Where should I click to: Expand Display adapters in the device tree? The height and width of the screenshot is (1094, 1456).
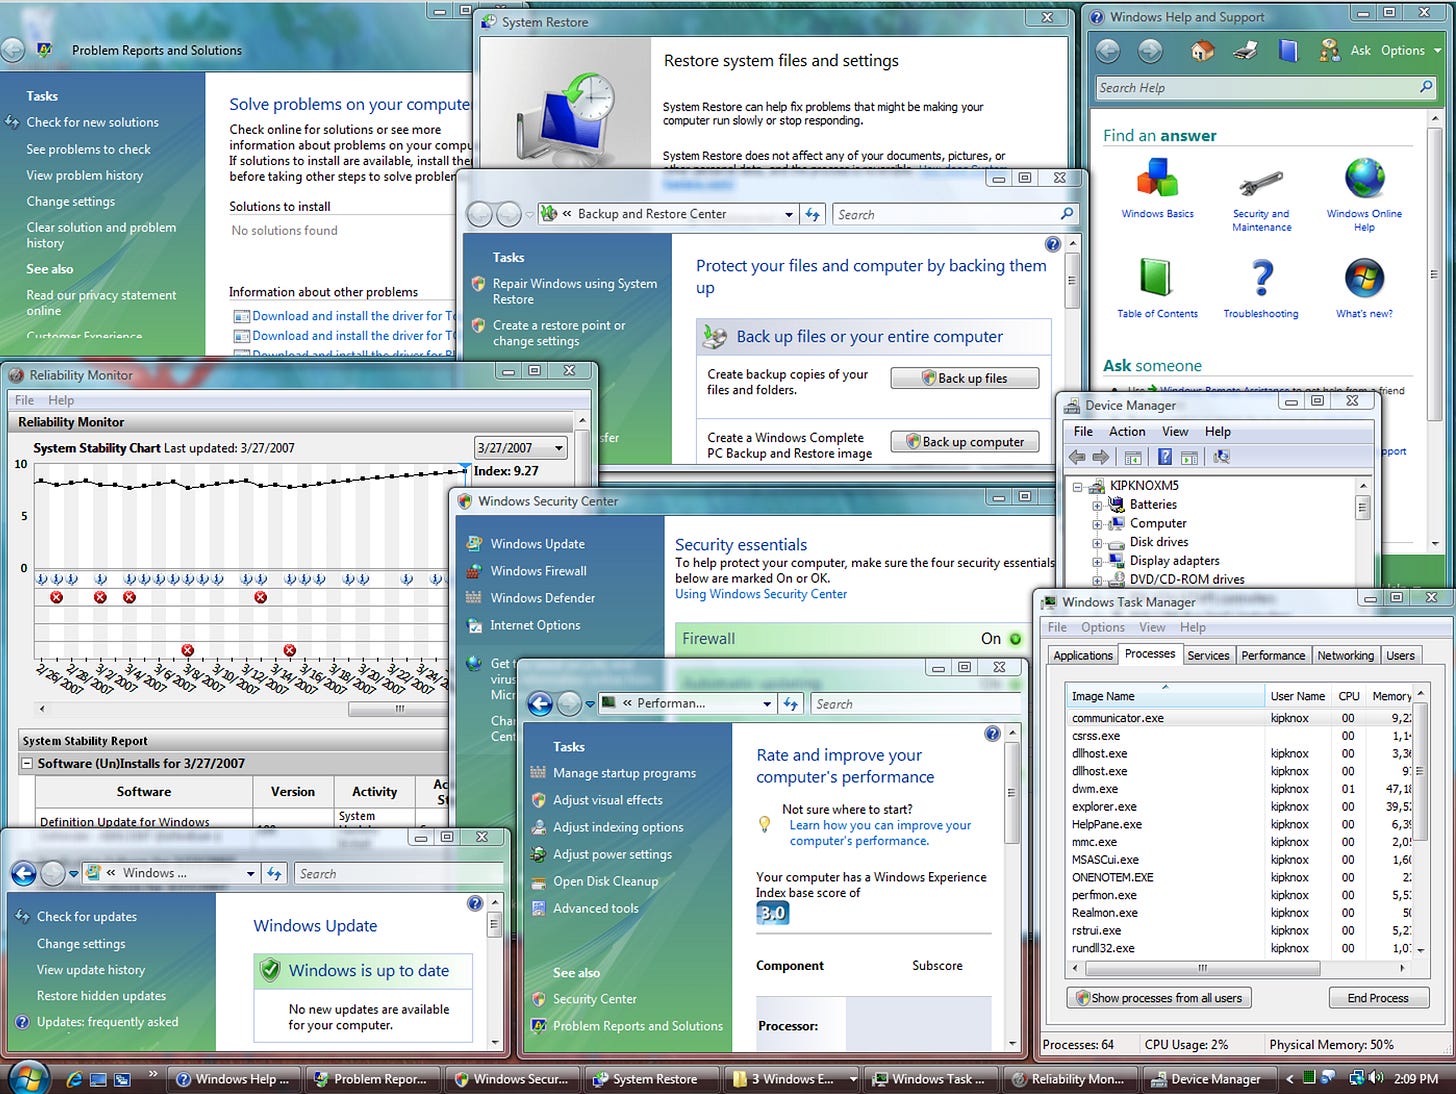click(1096, 560)
